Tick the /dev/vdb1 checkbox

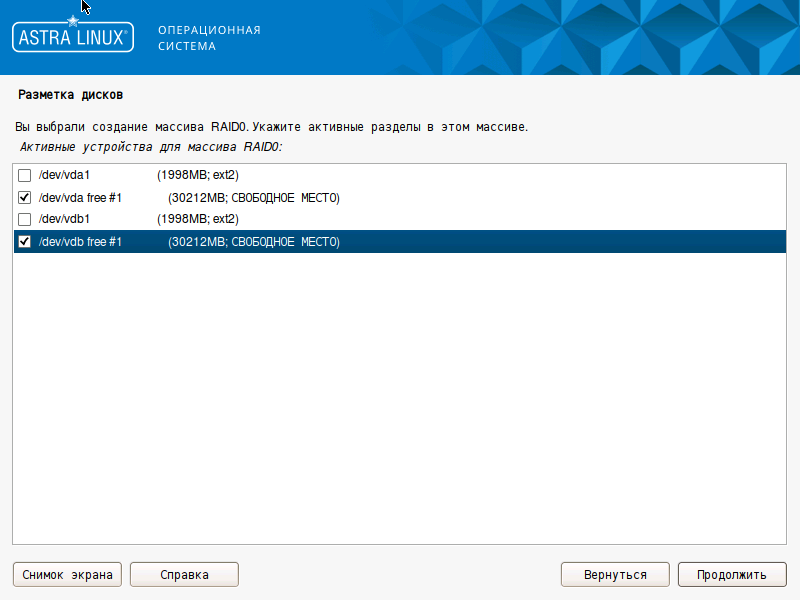(25, 219)
